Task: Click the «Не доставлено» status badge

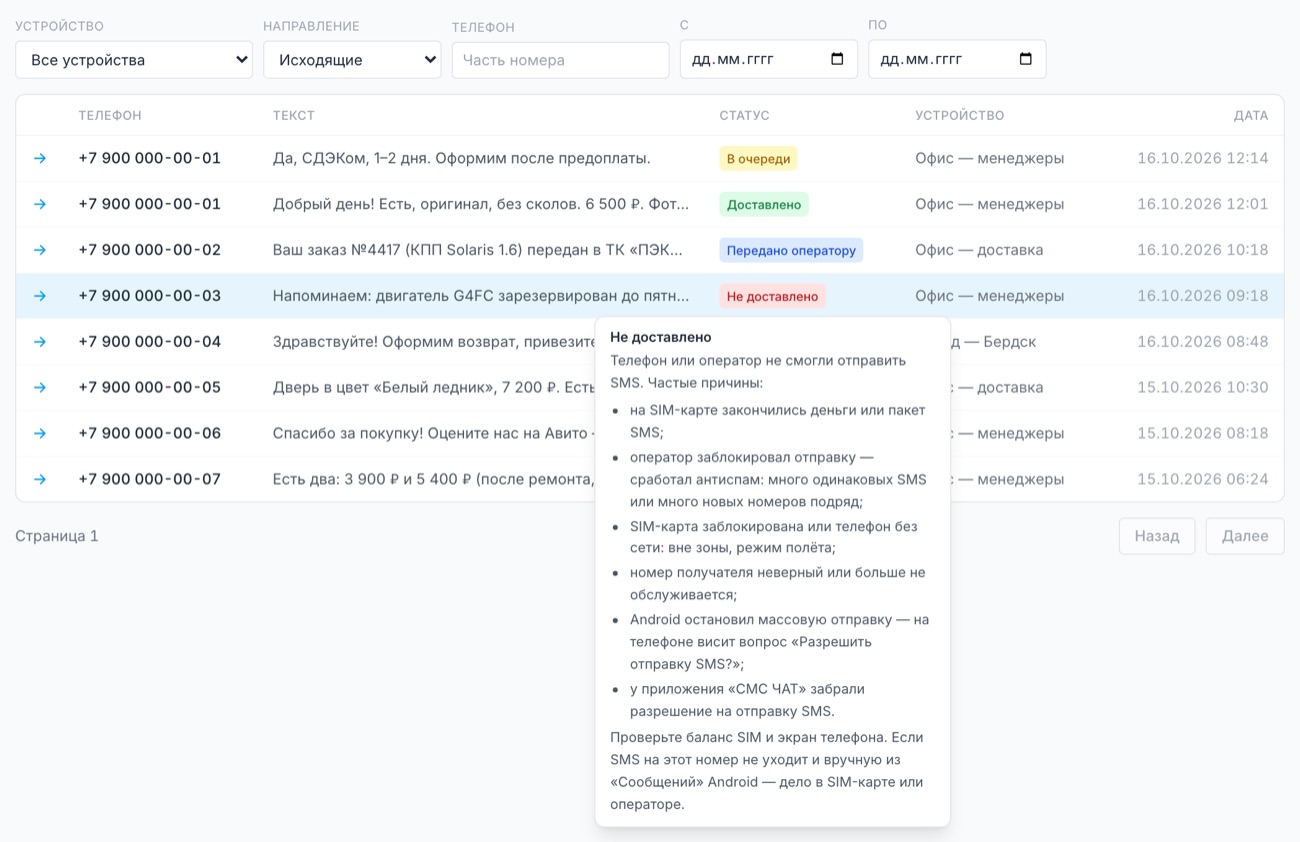Action: click(x=772, y=297)
